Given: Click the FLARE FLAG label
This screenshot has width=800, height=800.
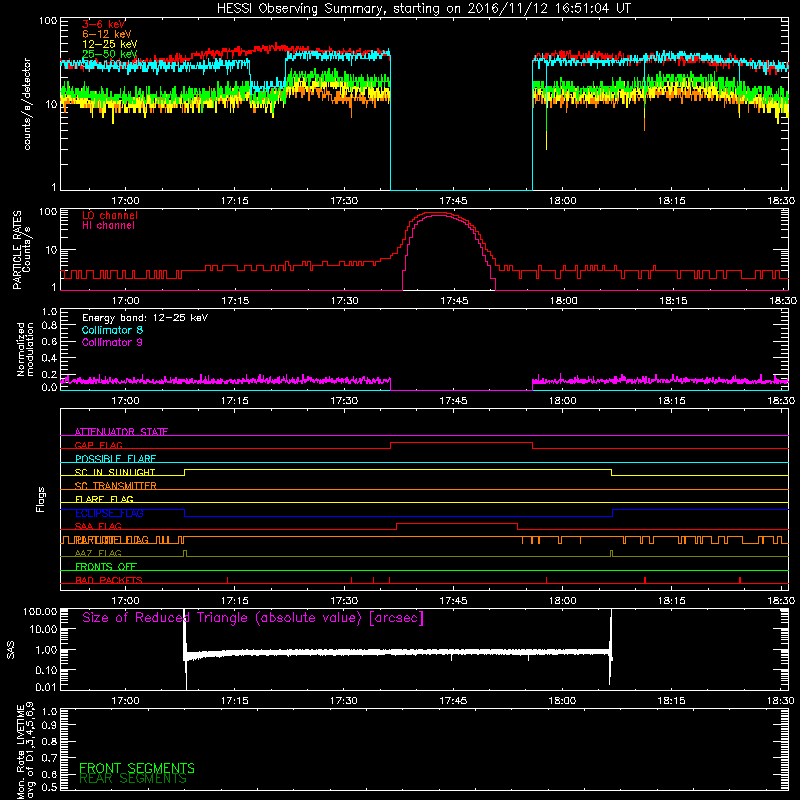Looking at the screenshot, I should [x=104, y=499].
